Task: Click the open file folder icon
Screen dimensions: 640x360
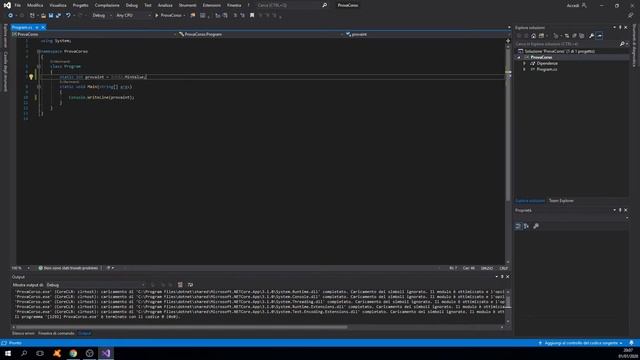Action: coord(43,16)
